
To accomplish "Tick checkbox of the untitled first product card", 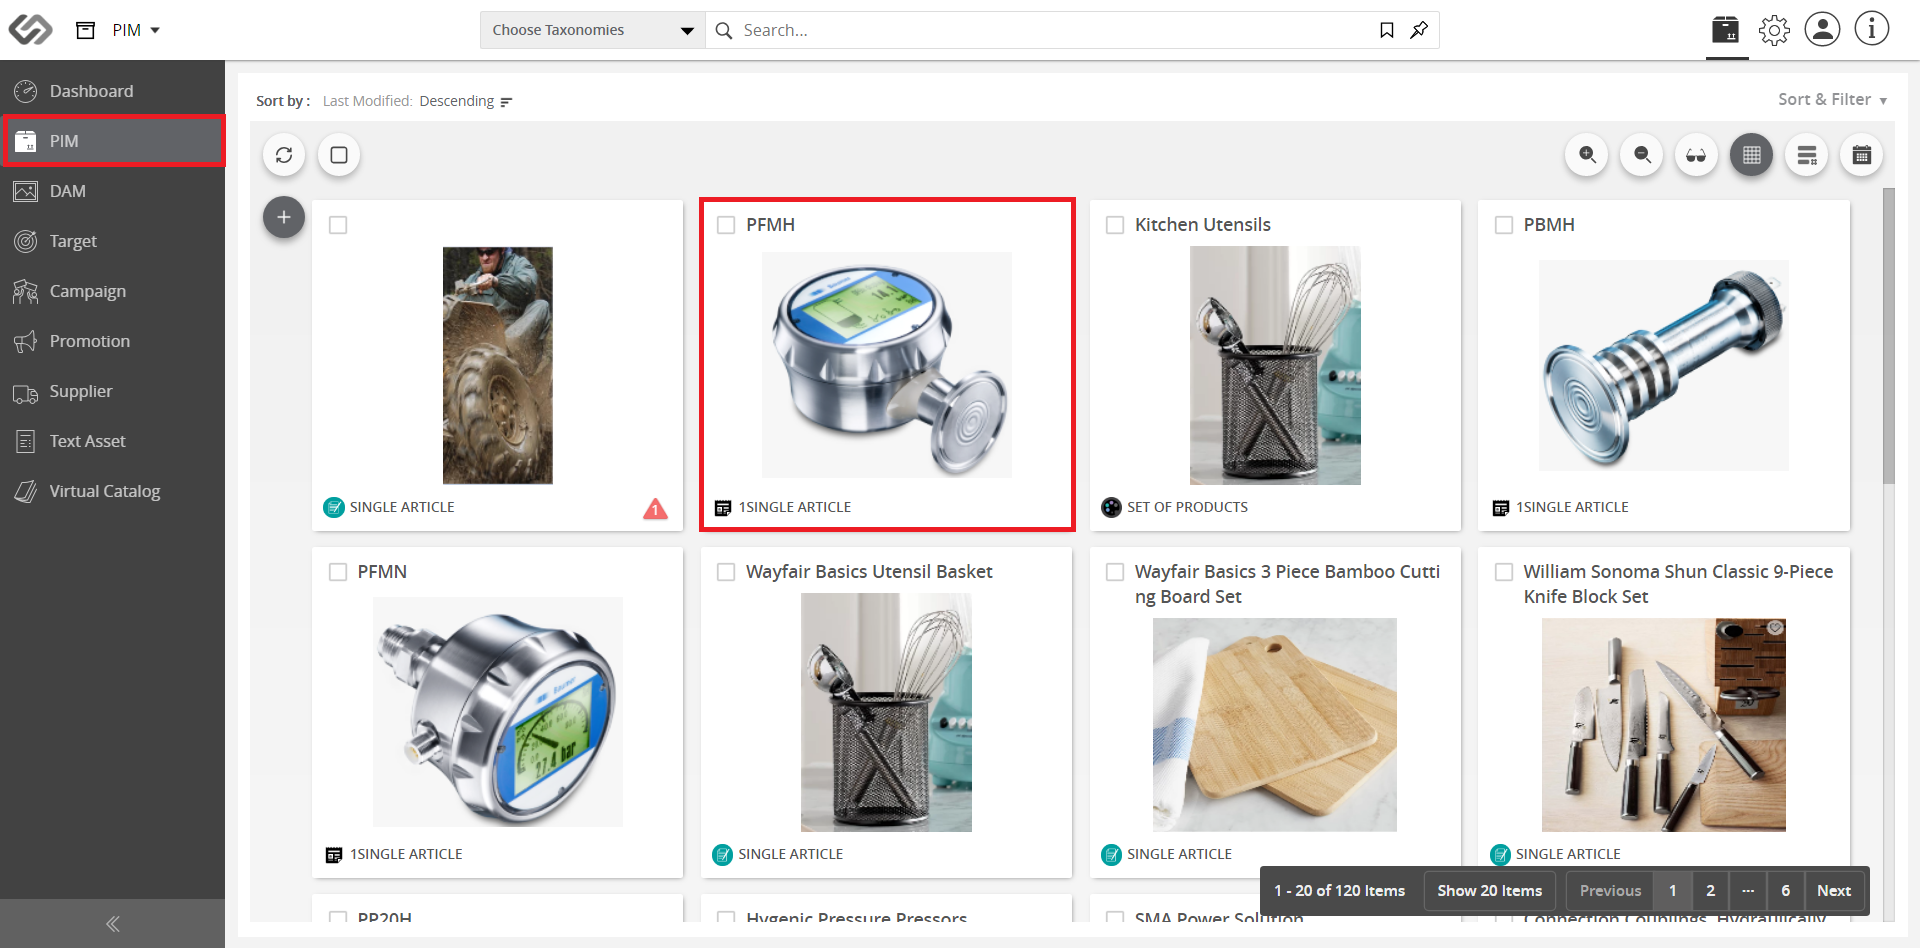I will [338, 225].
